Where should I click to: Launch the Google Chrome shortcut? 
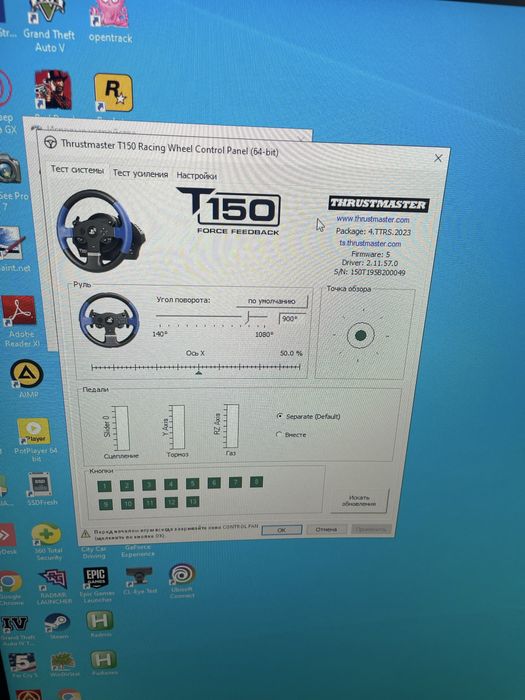point(11,588)
